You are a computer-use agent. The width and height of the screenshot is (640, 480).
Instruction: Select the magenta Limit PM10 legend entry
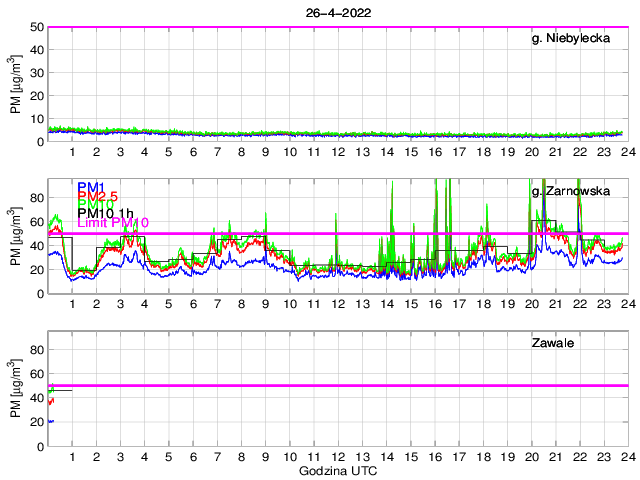113,223
